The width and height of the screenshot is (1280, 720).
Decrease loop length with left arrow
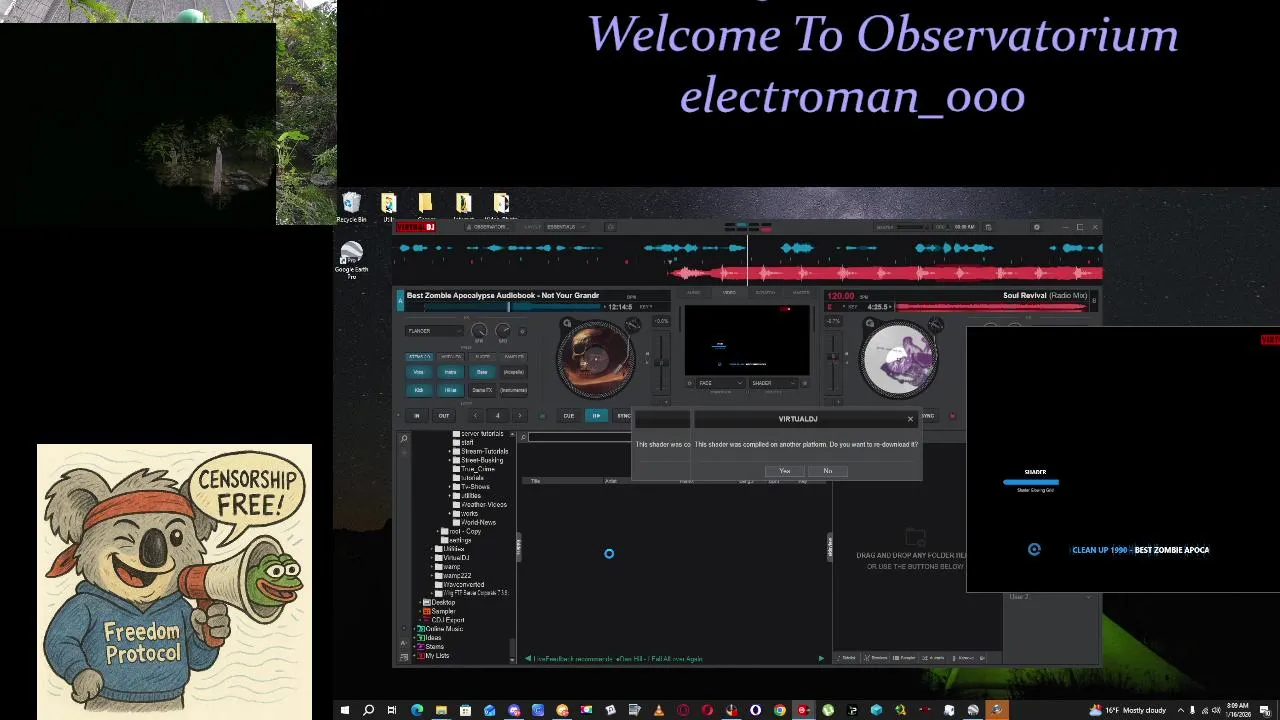[x=475, y=416]
